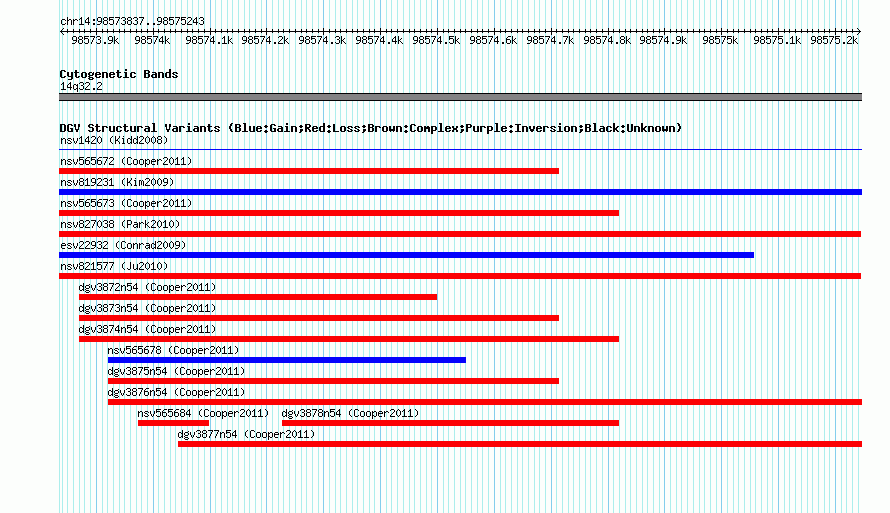Open the nsv819231 (Kim2009) label
890x513 pixels.
[x=117, y=182]
